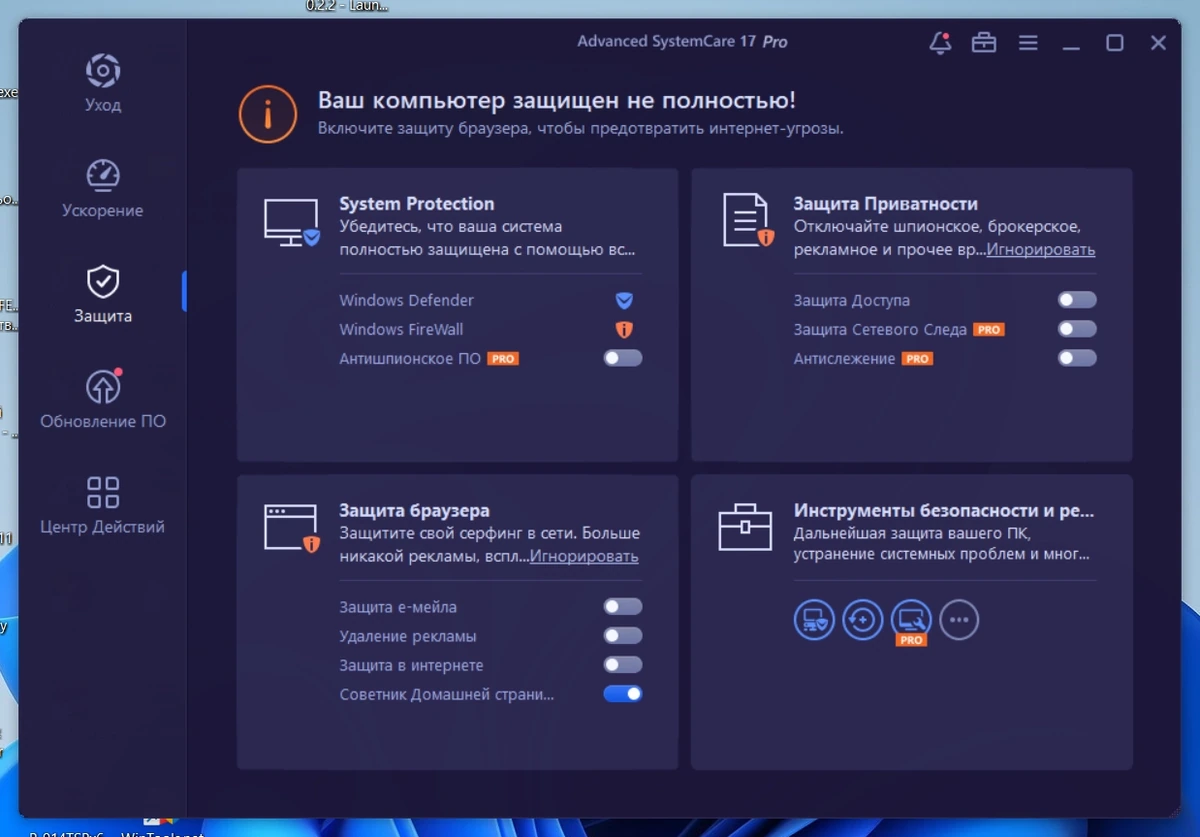Click the PRO badge next to Антишпионское ПО

click(x=503, y=358)
